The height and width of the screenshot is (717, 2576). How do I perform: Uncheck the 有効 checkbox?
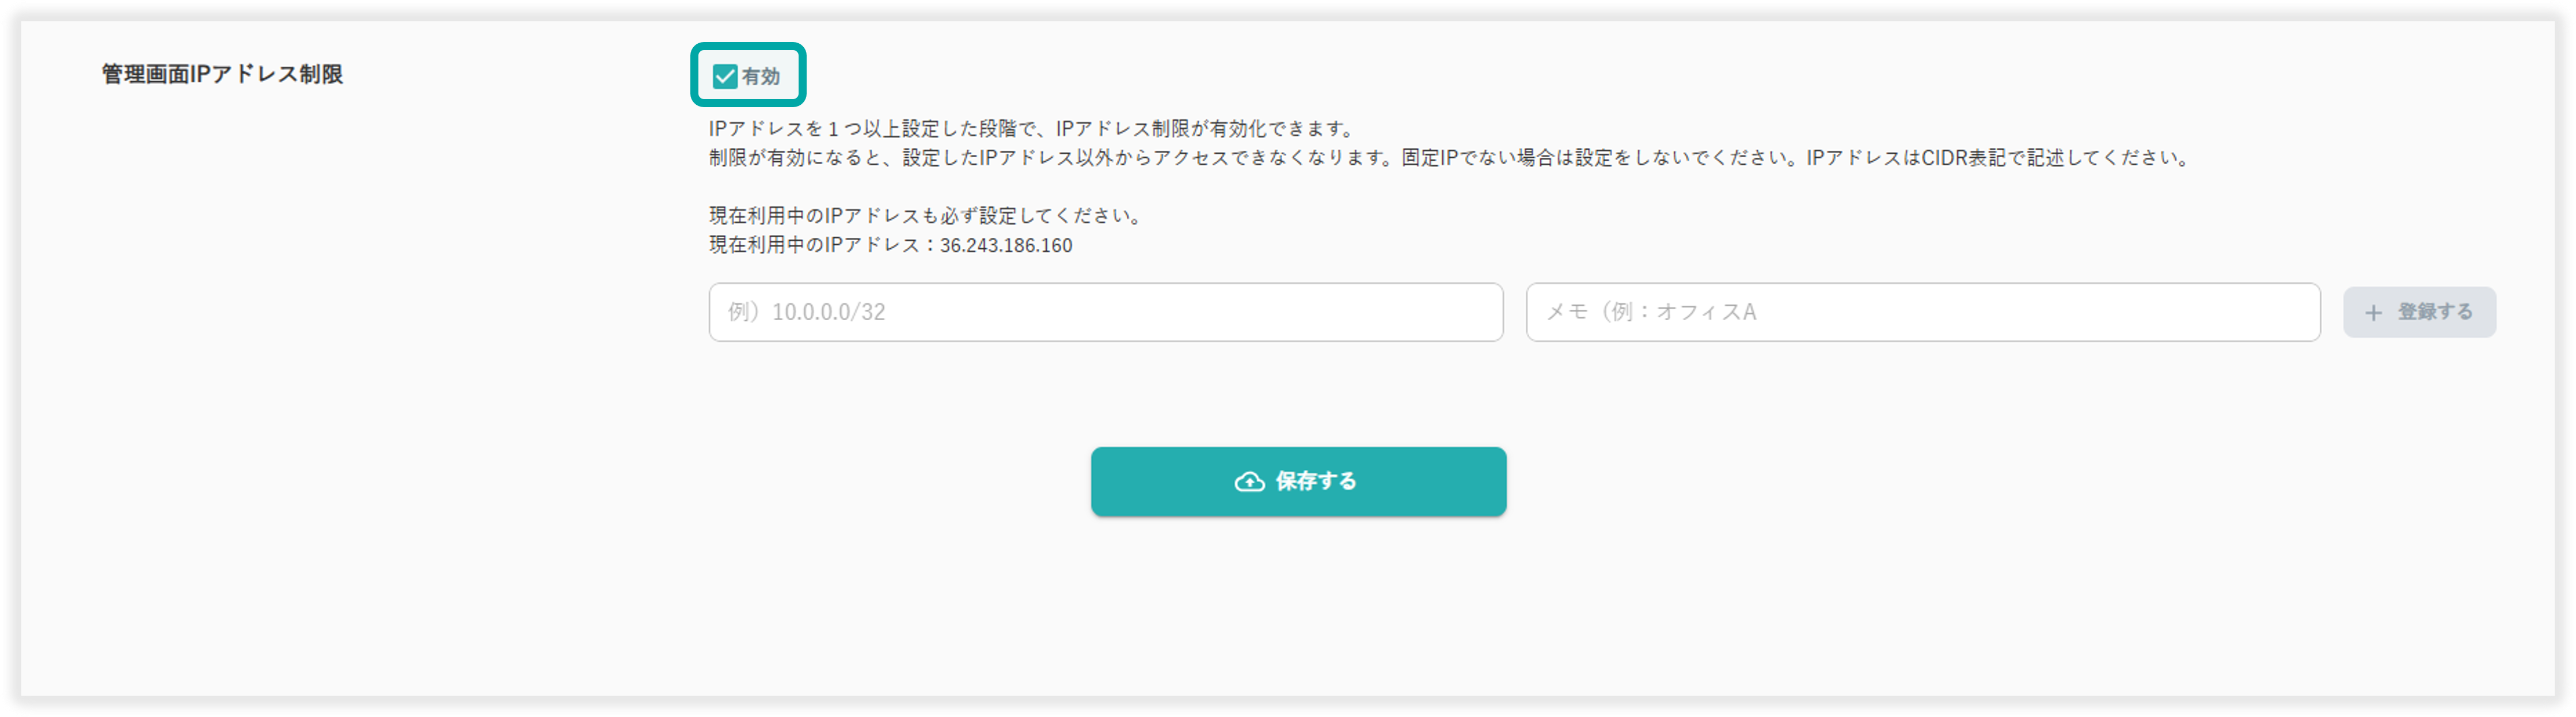[724, 76]
